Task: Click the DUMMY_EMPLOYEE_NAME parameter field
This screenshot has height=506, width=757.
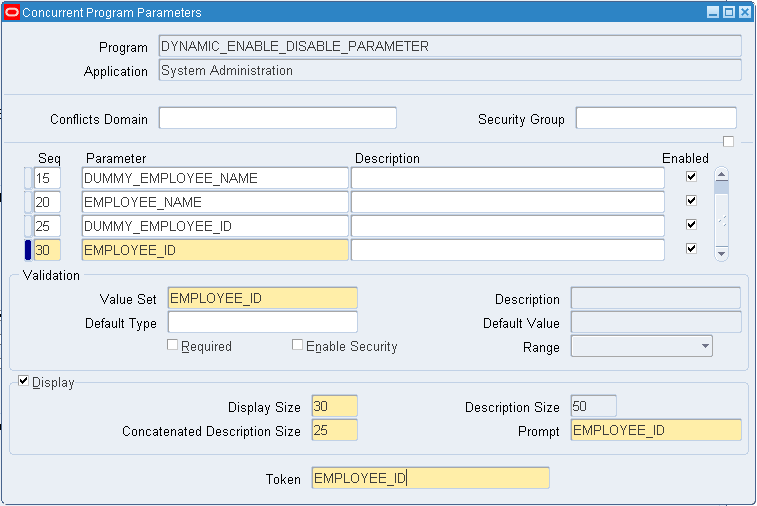Action: pyautogui.click(x=215, y=178)
